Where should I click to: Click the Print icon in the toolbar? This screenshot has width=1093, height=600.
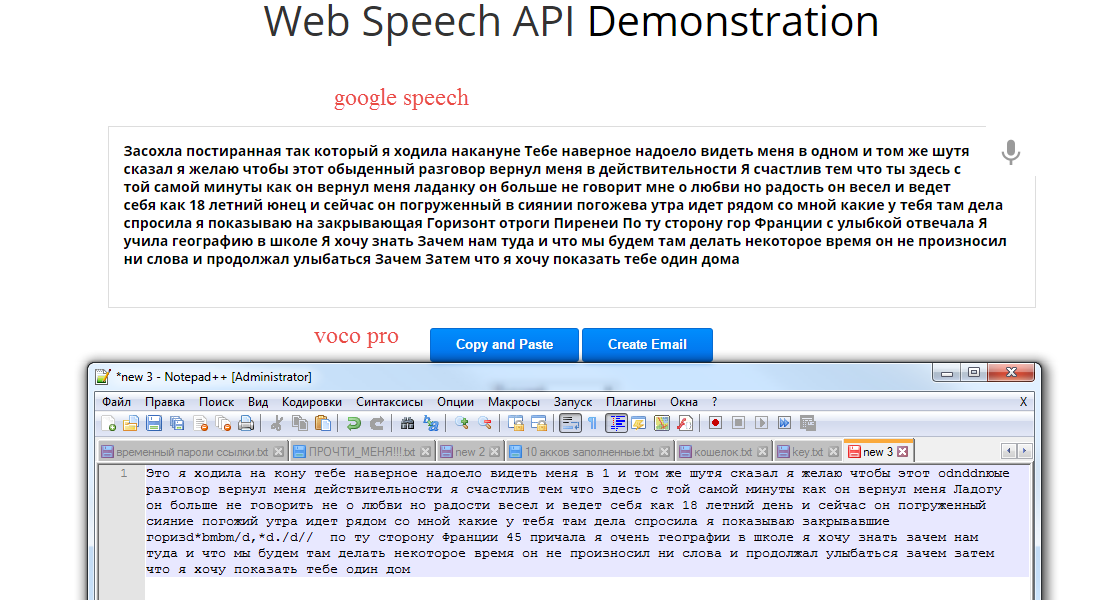(x=246, y=423)
